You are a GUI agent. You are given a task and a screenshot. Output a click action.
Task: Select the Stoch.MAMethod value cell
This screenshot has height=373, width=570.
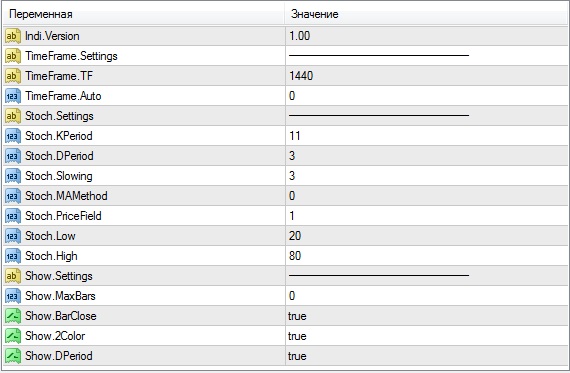[426, 196]
